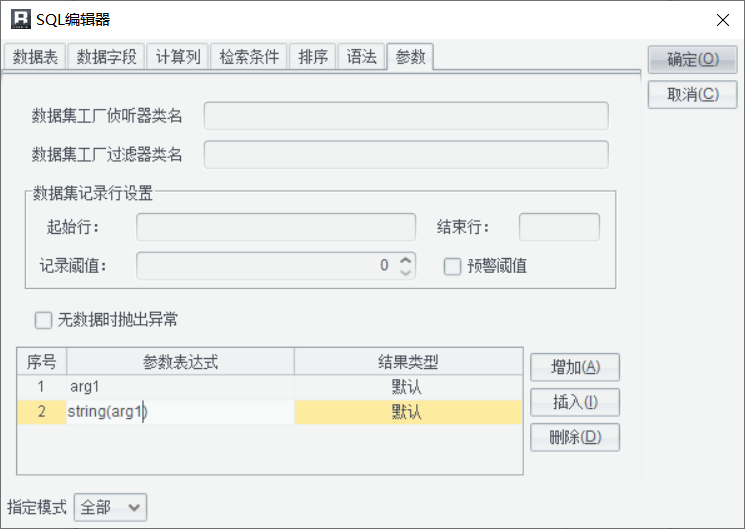Viewport: 745px width, 529px height.
Task: Click the SQL编辑器 title bar app icon
Action: point(19,19)
